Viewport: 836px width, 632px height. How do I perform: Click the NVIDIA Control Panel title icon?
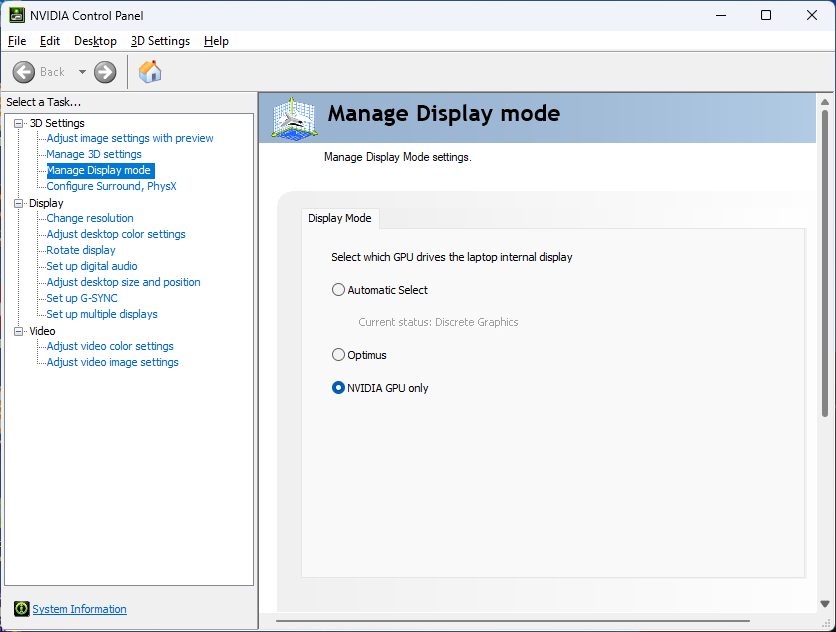click(17, 15)
